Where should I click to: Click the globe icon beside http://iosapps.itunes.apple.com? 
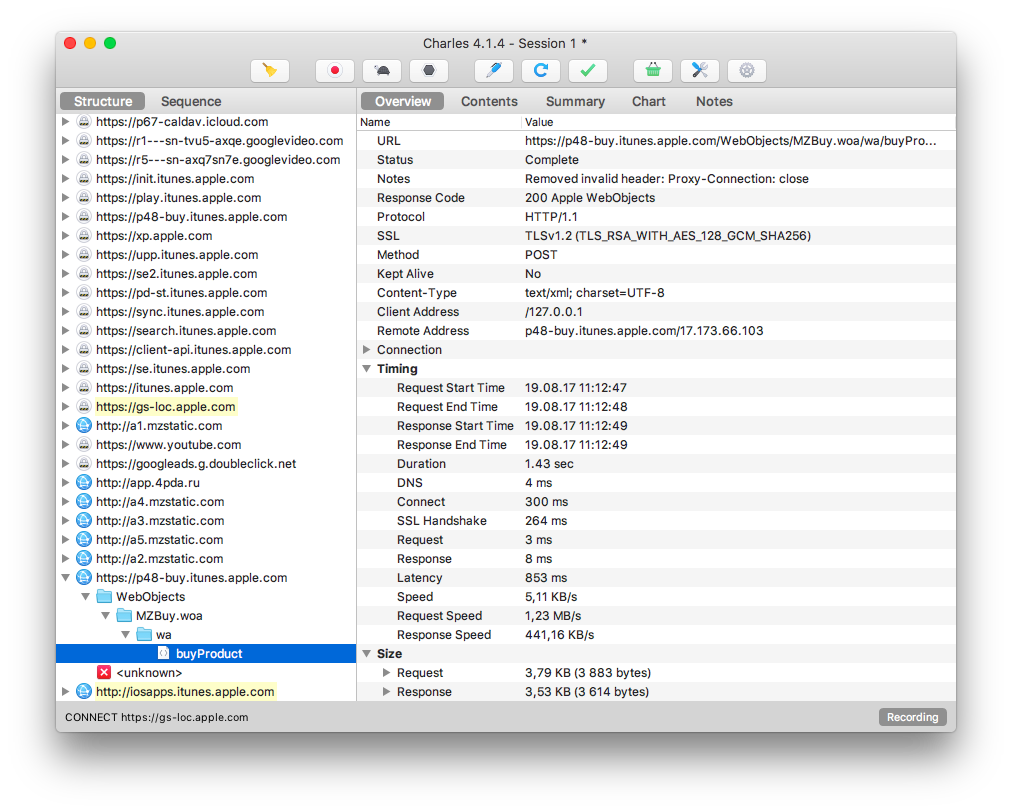click(x=84, y=692)
